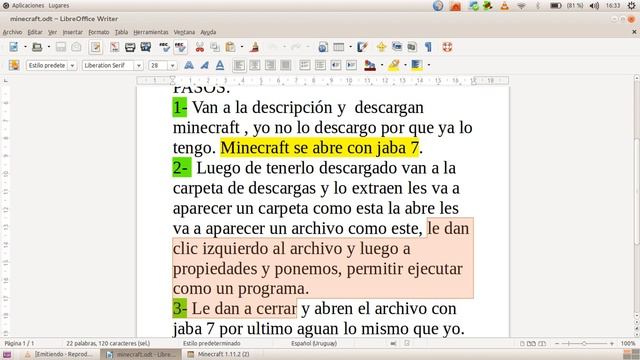Click the Save document icon
The width and height of the screenshot is (640, 360).
[61, 47]
